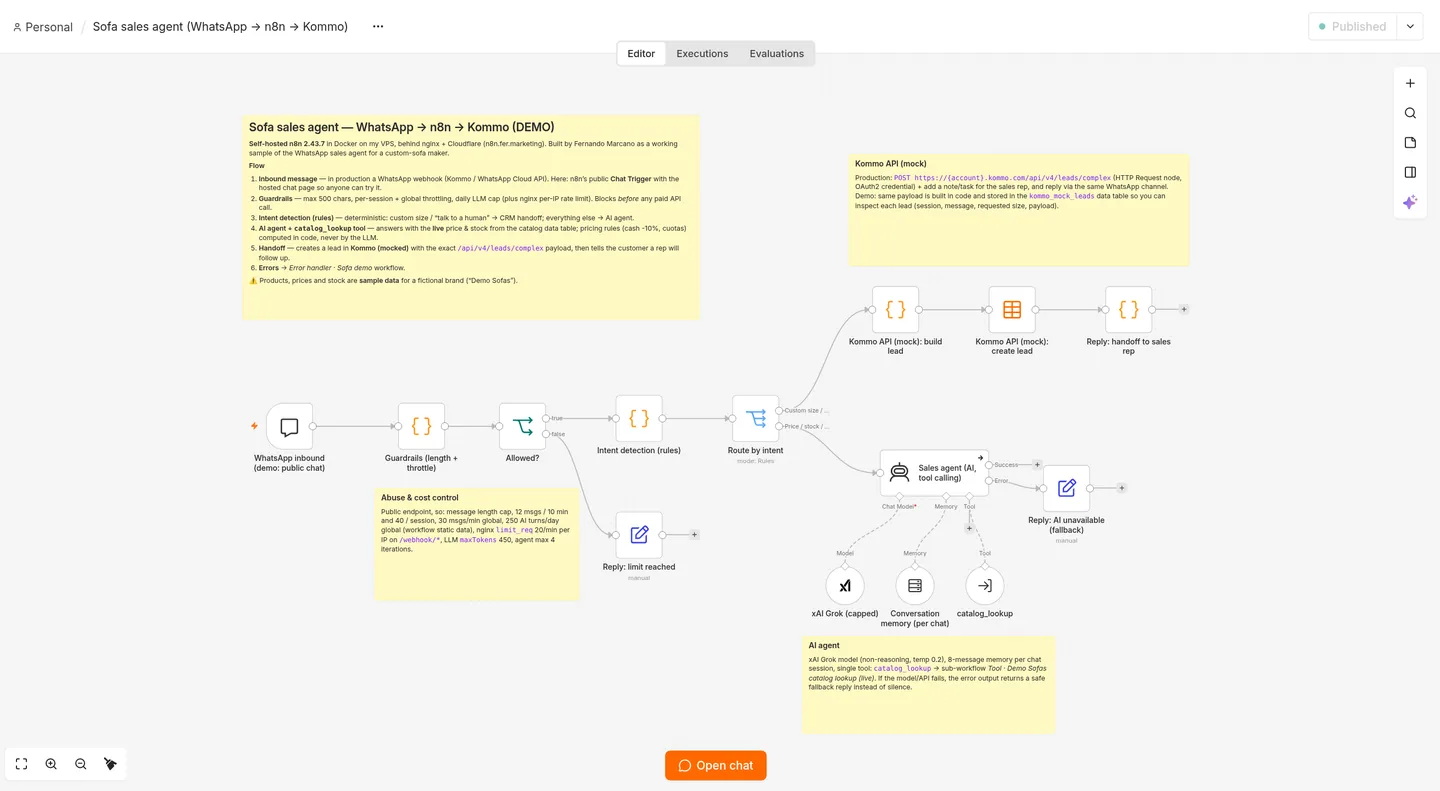The image size is (1440, 791).
Task: Select the Kommo API (mock) sticky note
Action: pyautogui.click(x=1019, y=210)
